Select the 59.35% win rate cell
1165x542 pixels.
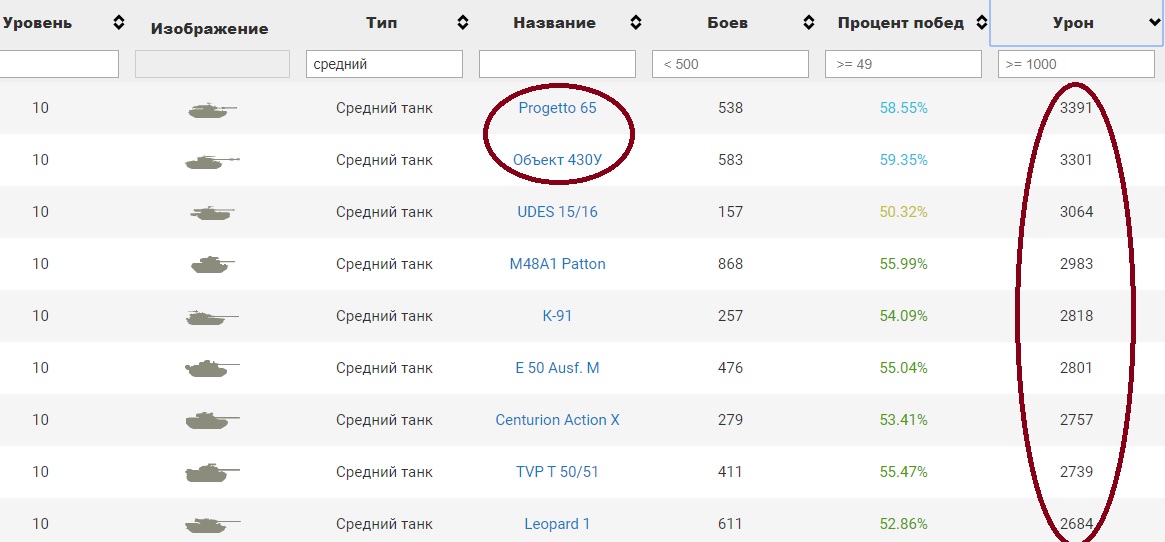[x=903, y=160]
